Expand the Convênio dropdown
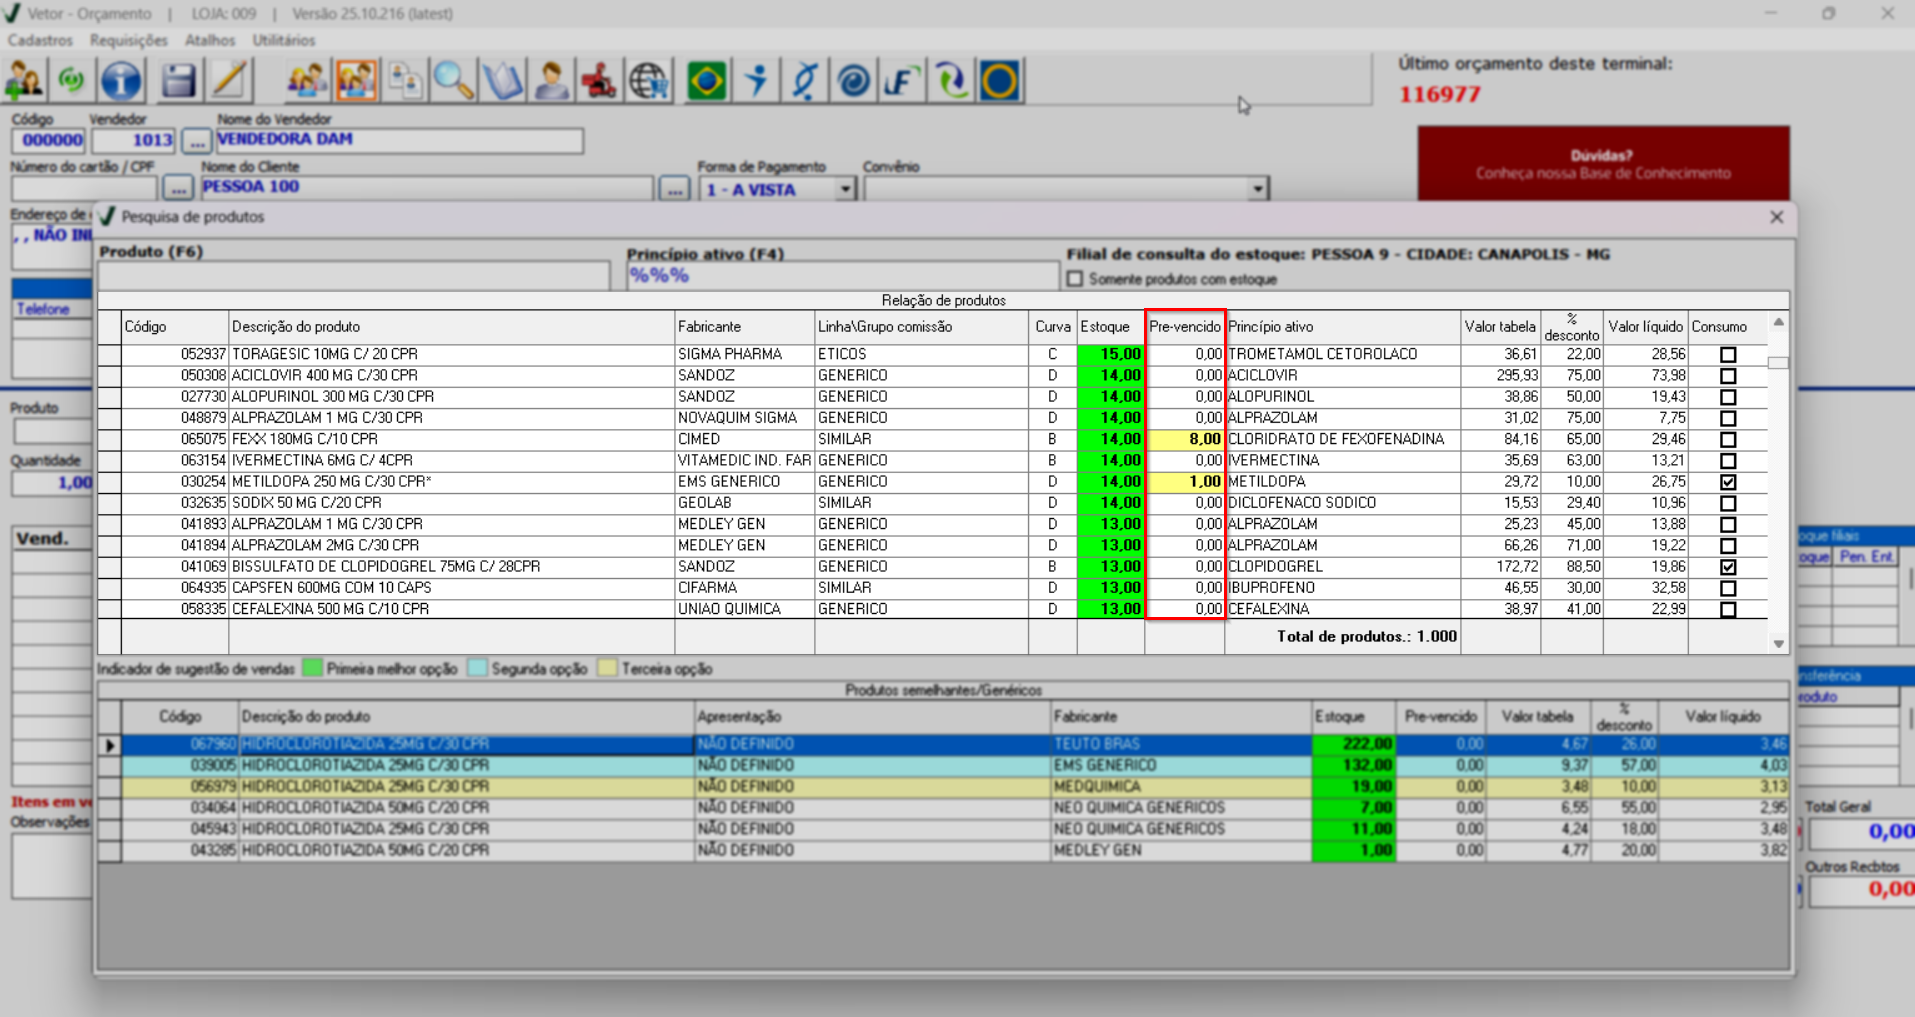 pyautogui.click(x=1257, y=189)
